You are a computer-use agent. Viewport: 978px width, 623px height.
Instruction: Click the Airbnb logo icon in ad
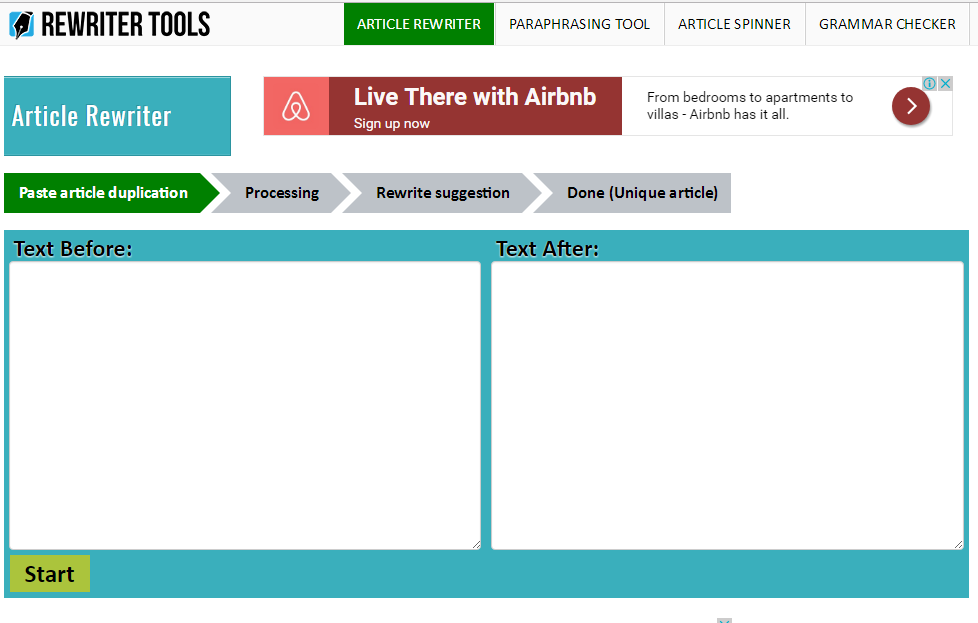coord(296,106)
